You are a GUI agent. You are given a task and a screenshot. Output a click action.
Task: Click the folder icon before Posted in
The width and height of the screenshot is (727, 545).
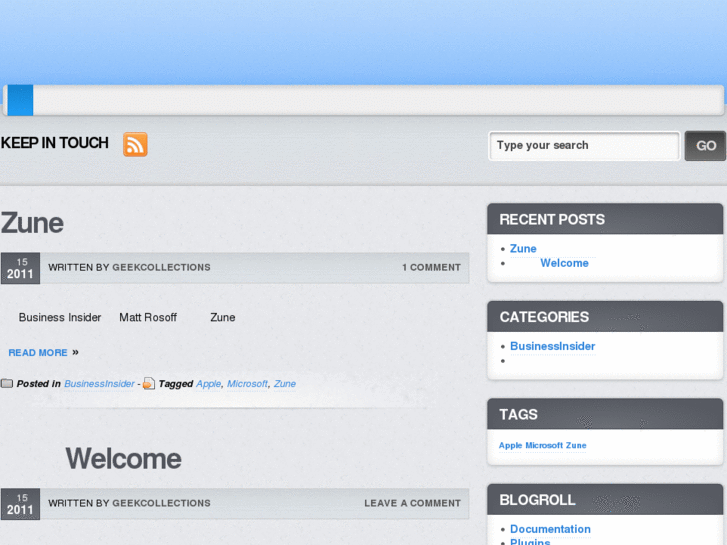[6, 384]
